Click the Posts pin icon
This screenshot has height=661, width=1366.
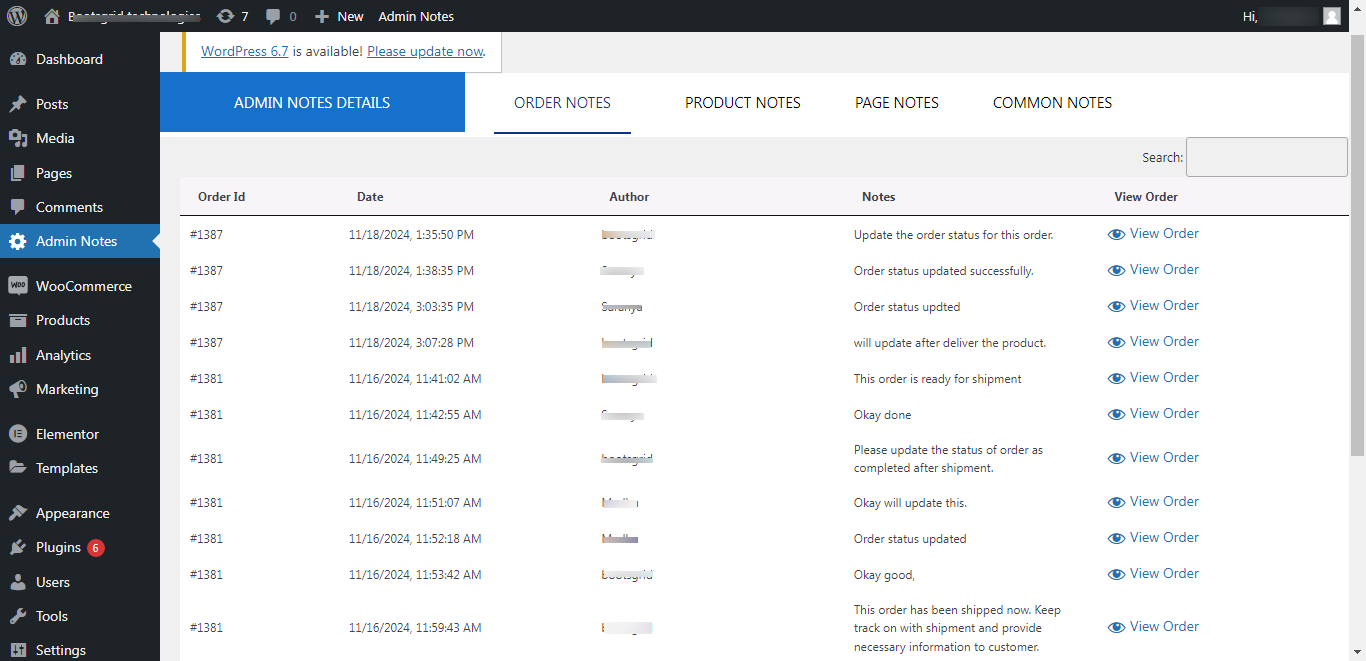tap(18, 104)
